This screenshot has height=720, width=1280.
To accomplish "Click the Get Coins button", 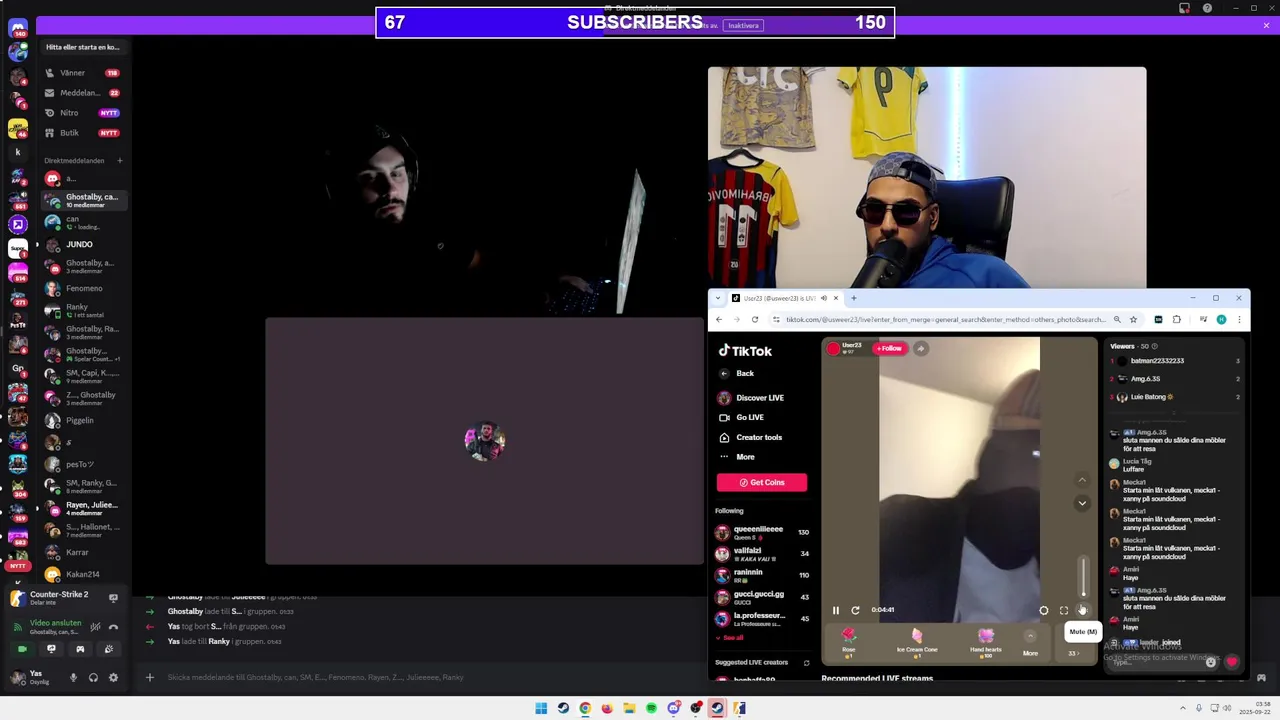I will 761,482.
